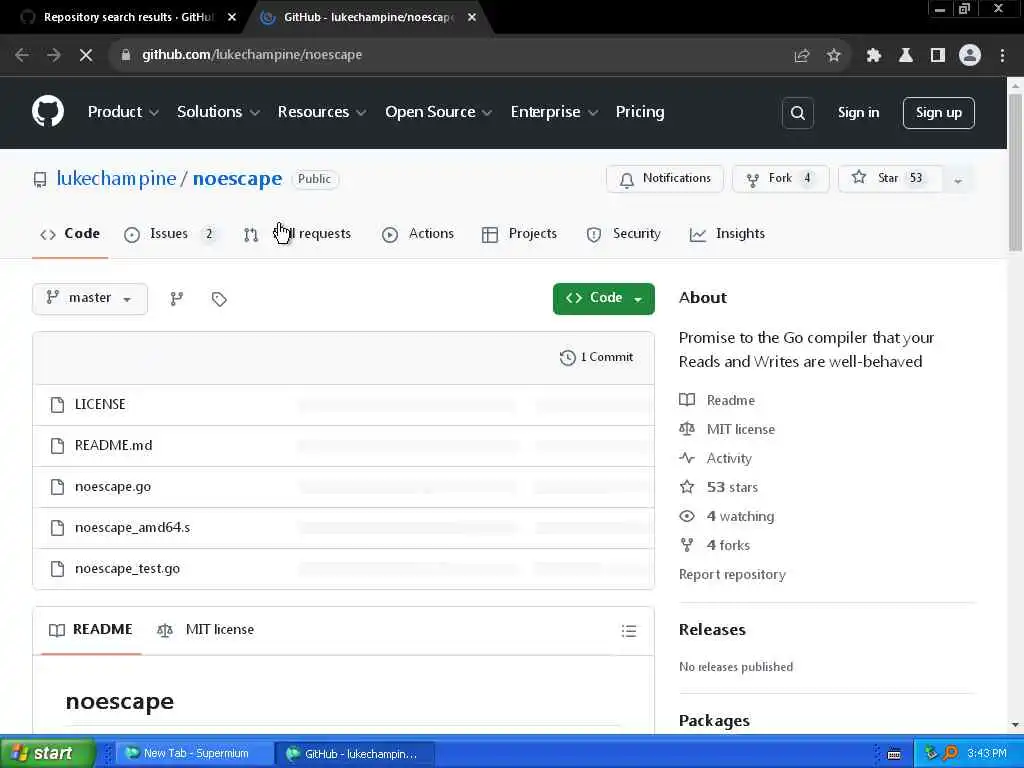Click the orange magnifier icon in system tray
1024x768 pixels.
[950, 753]
